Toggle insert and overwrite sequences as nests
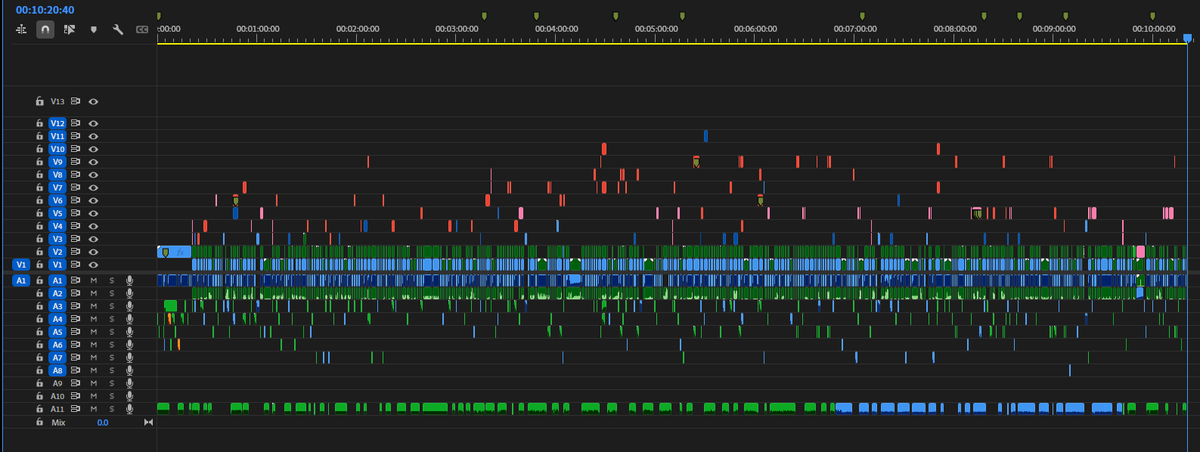The image size is (1200, 452). point(22,29)
